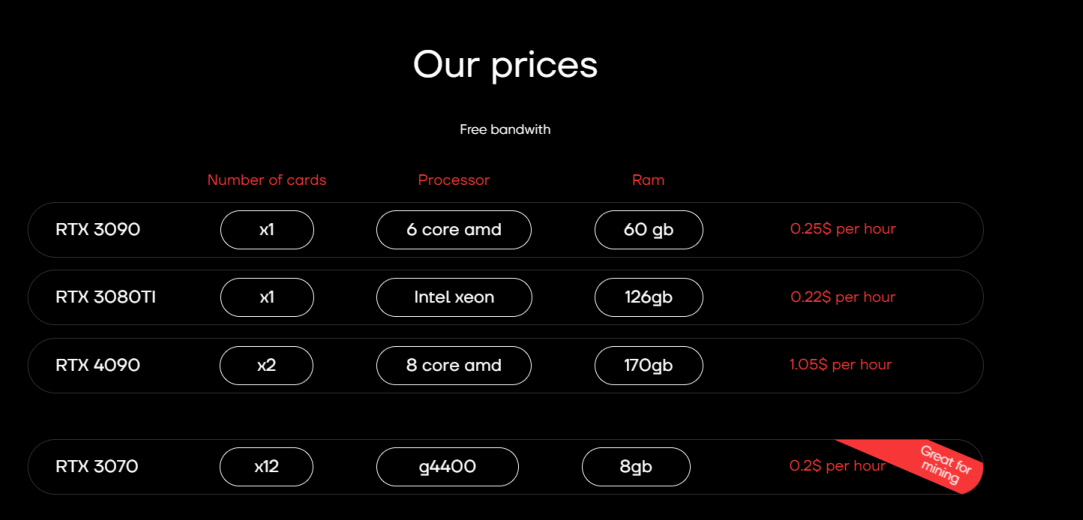Click the x12 card count pill
The image size is (1083, 520).
click(266, 467)
